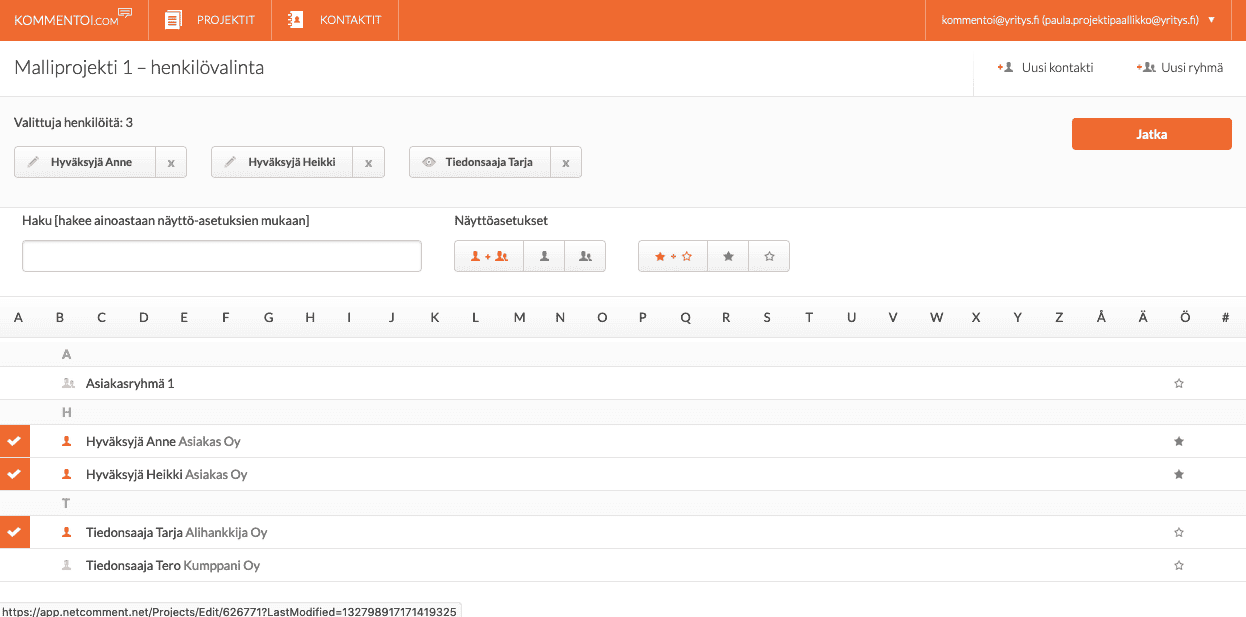Show only single persons filter icon
The height and width of the screenshot is (617, 1246).
[x=544, y=256]
